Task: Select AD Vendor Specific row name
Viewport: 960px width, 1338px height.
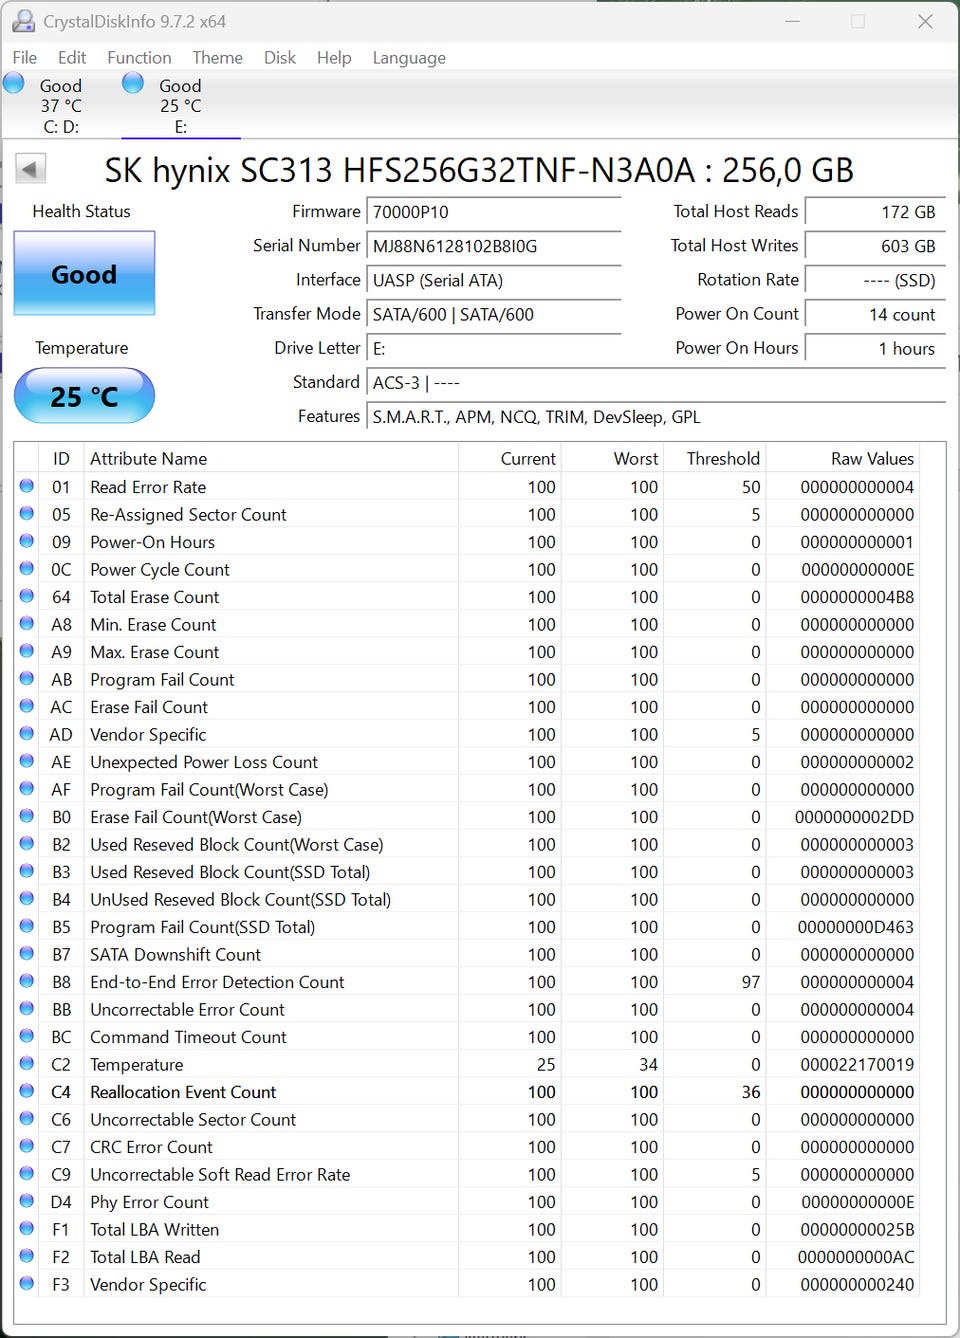Action: point(148,734)
